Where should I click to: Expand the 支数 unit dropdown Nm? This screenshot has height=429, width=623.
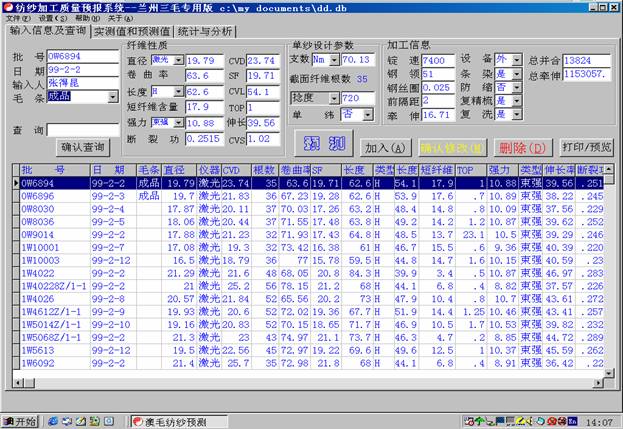(332, 62)
